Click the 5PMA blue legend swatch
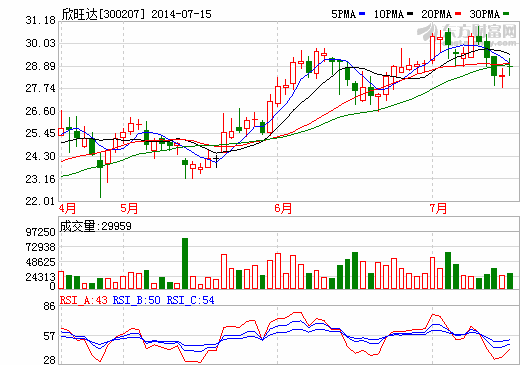The height and width of the screenshot is (365, 520). (x=362, y=14)
